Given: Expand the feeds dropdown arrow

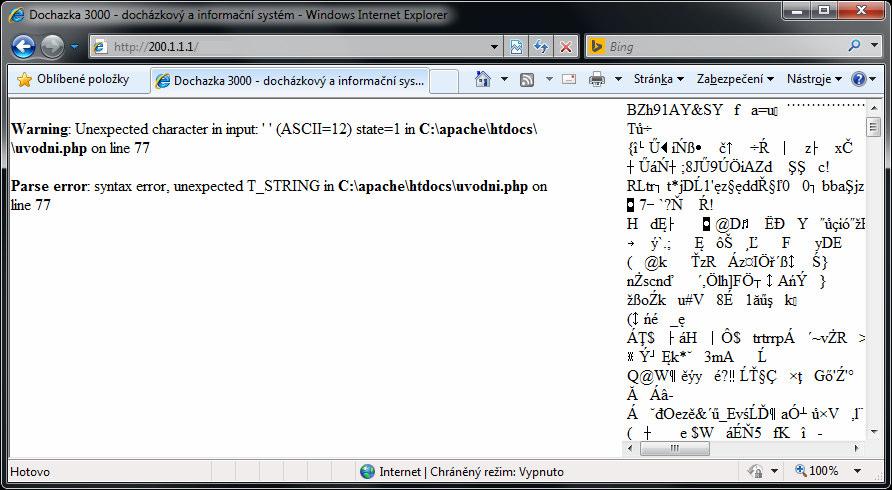Looking at the screenshot, I should click(x=549, y=80).
